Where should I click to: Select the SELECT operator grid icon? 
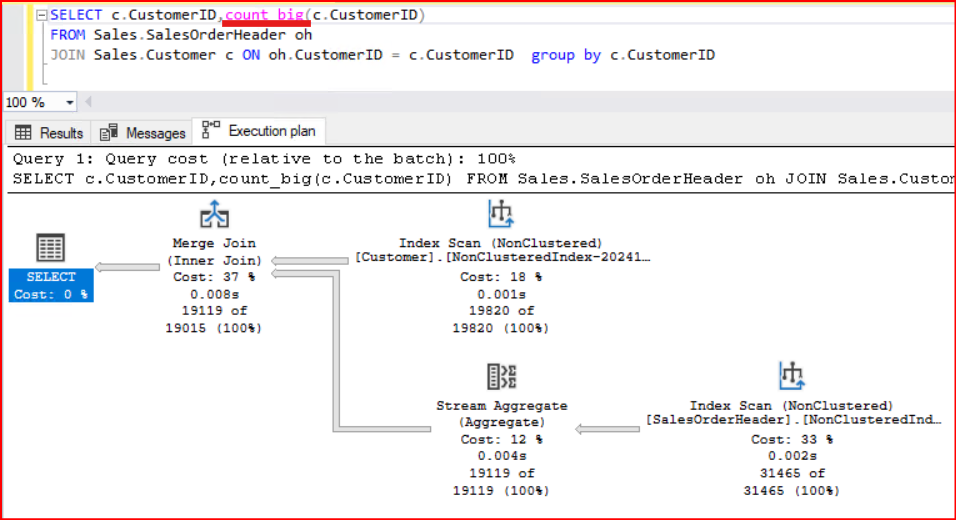(x=50, y=249)
